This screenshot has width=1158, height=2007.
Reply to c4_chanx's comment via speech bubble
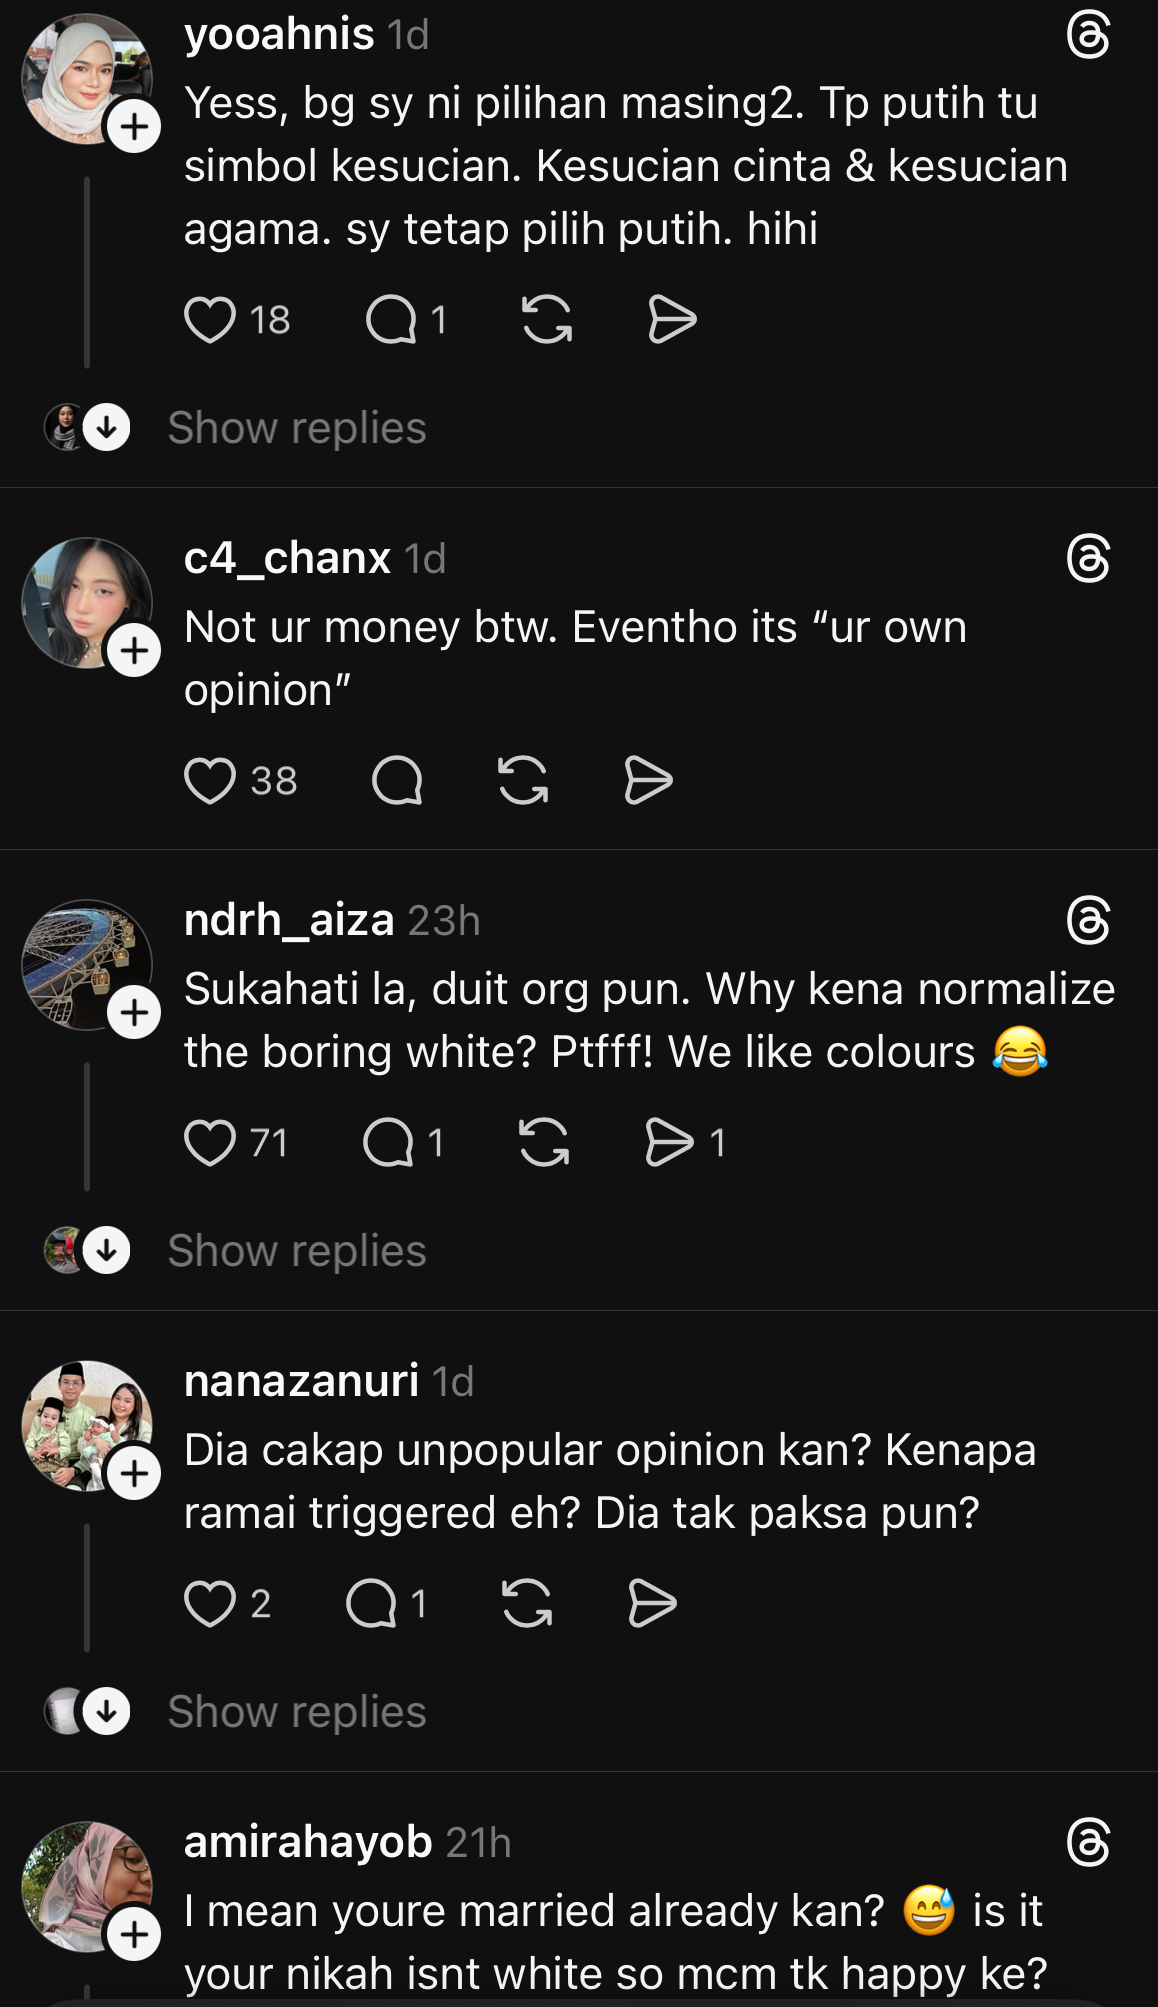pos(397,781)
